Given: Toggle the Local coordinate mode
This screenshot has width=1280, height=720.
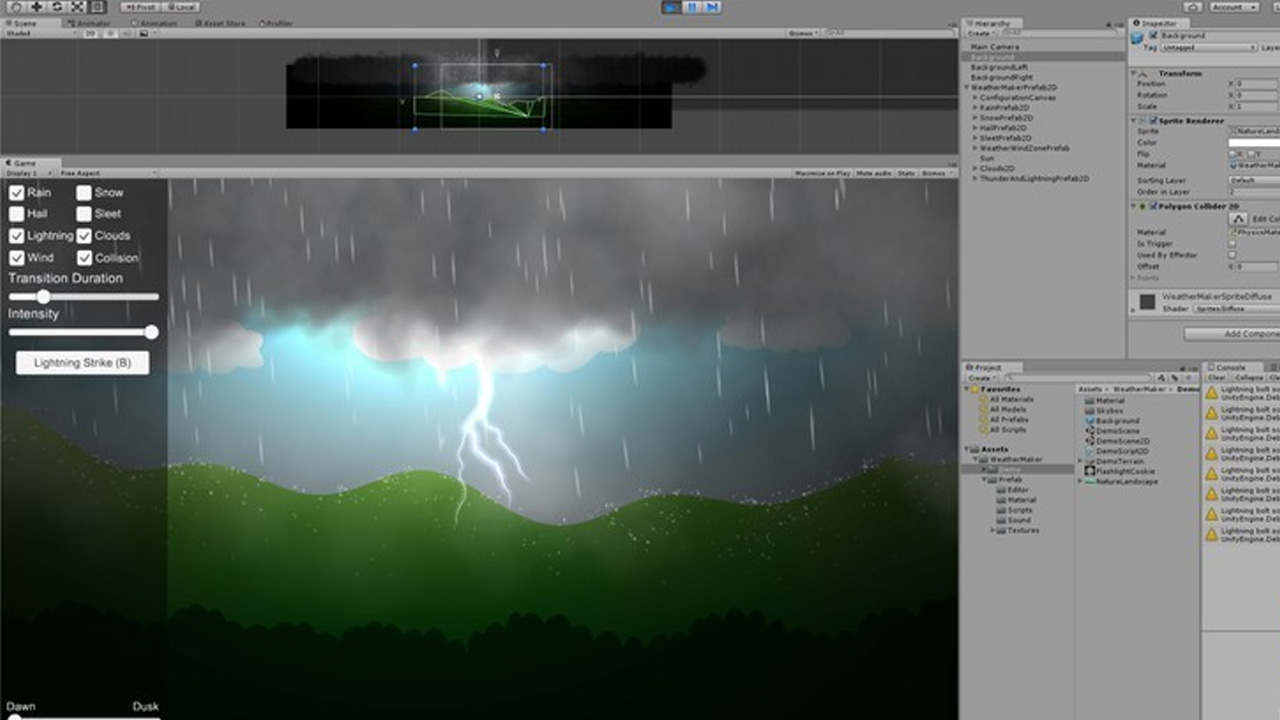Looking at the screenshot, I should pos(181,7).
